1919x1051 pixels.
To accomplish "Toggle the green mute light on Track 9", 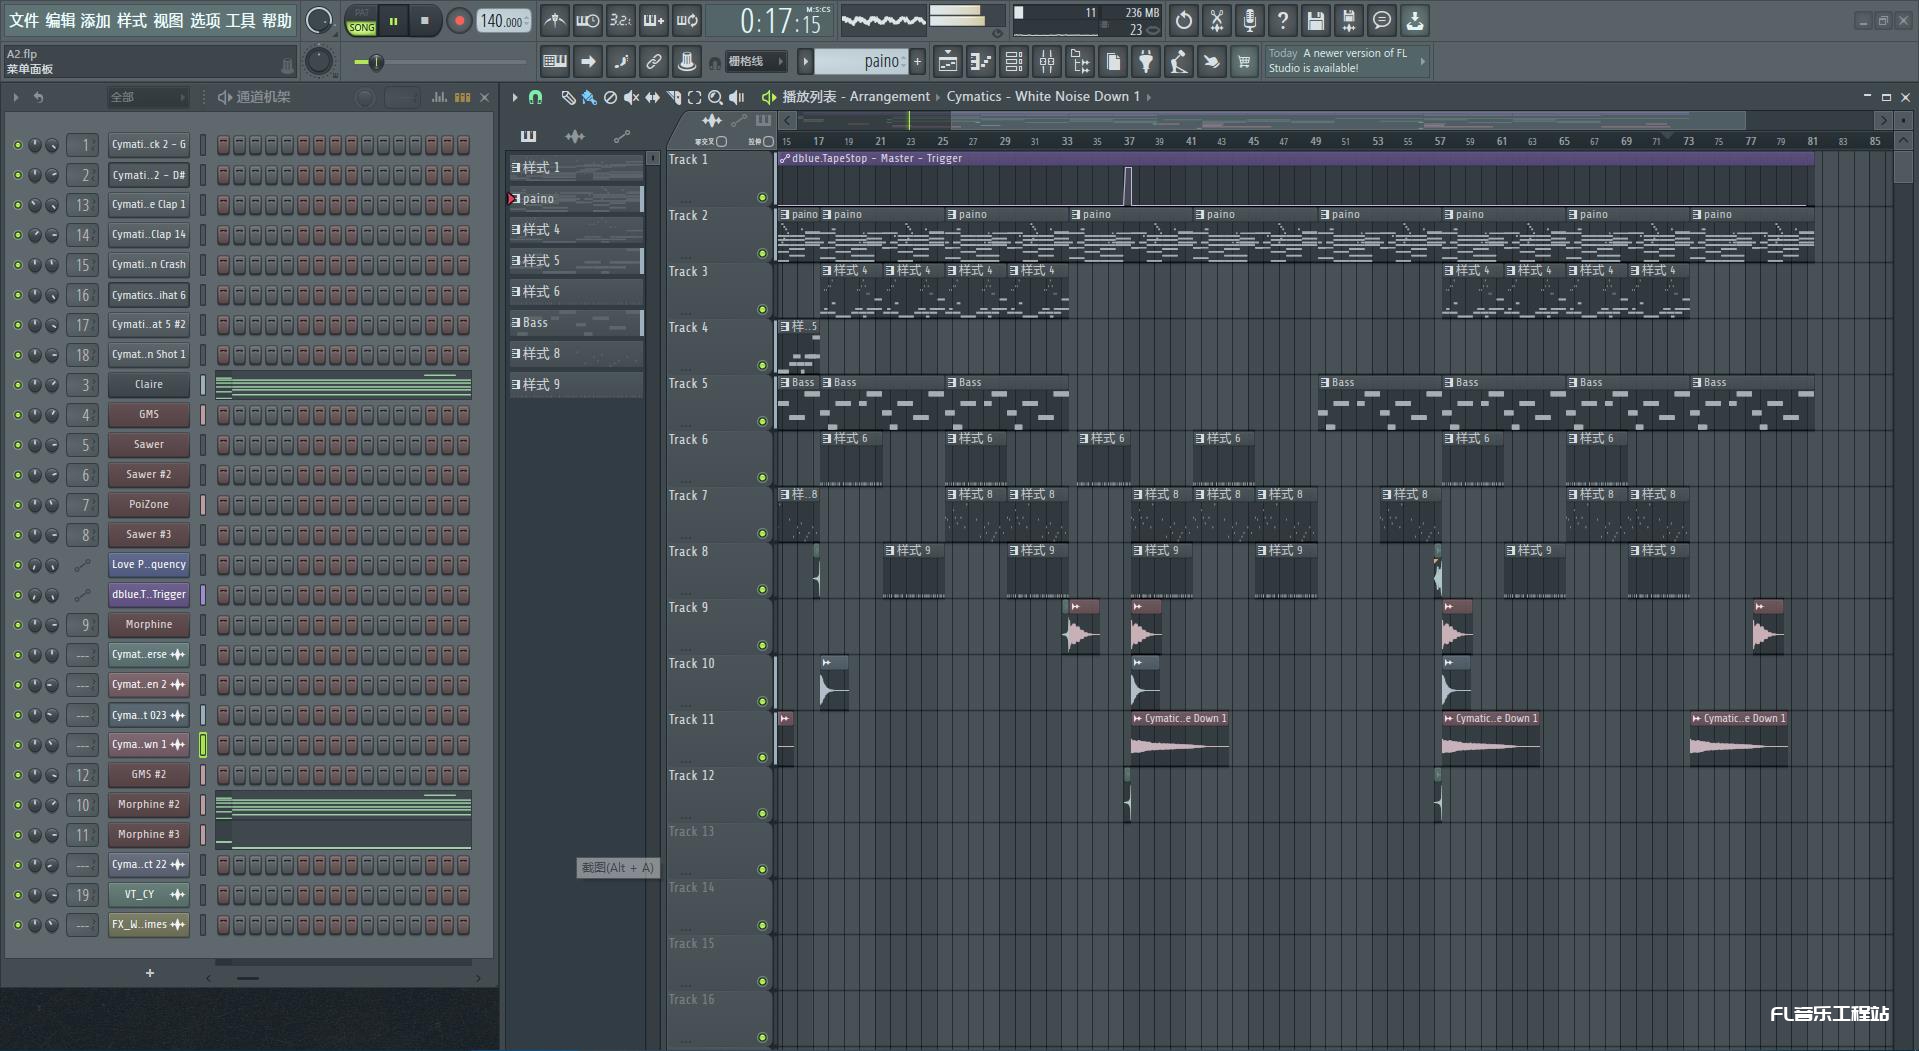I will [762, 646].
